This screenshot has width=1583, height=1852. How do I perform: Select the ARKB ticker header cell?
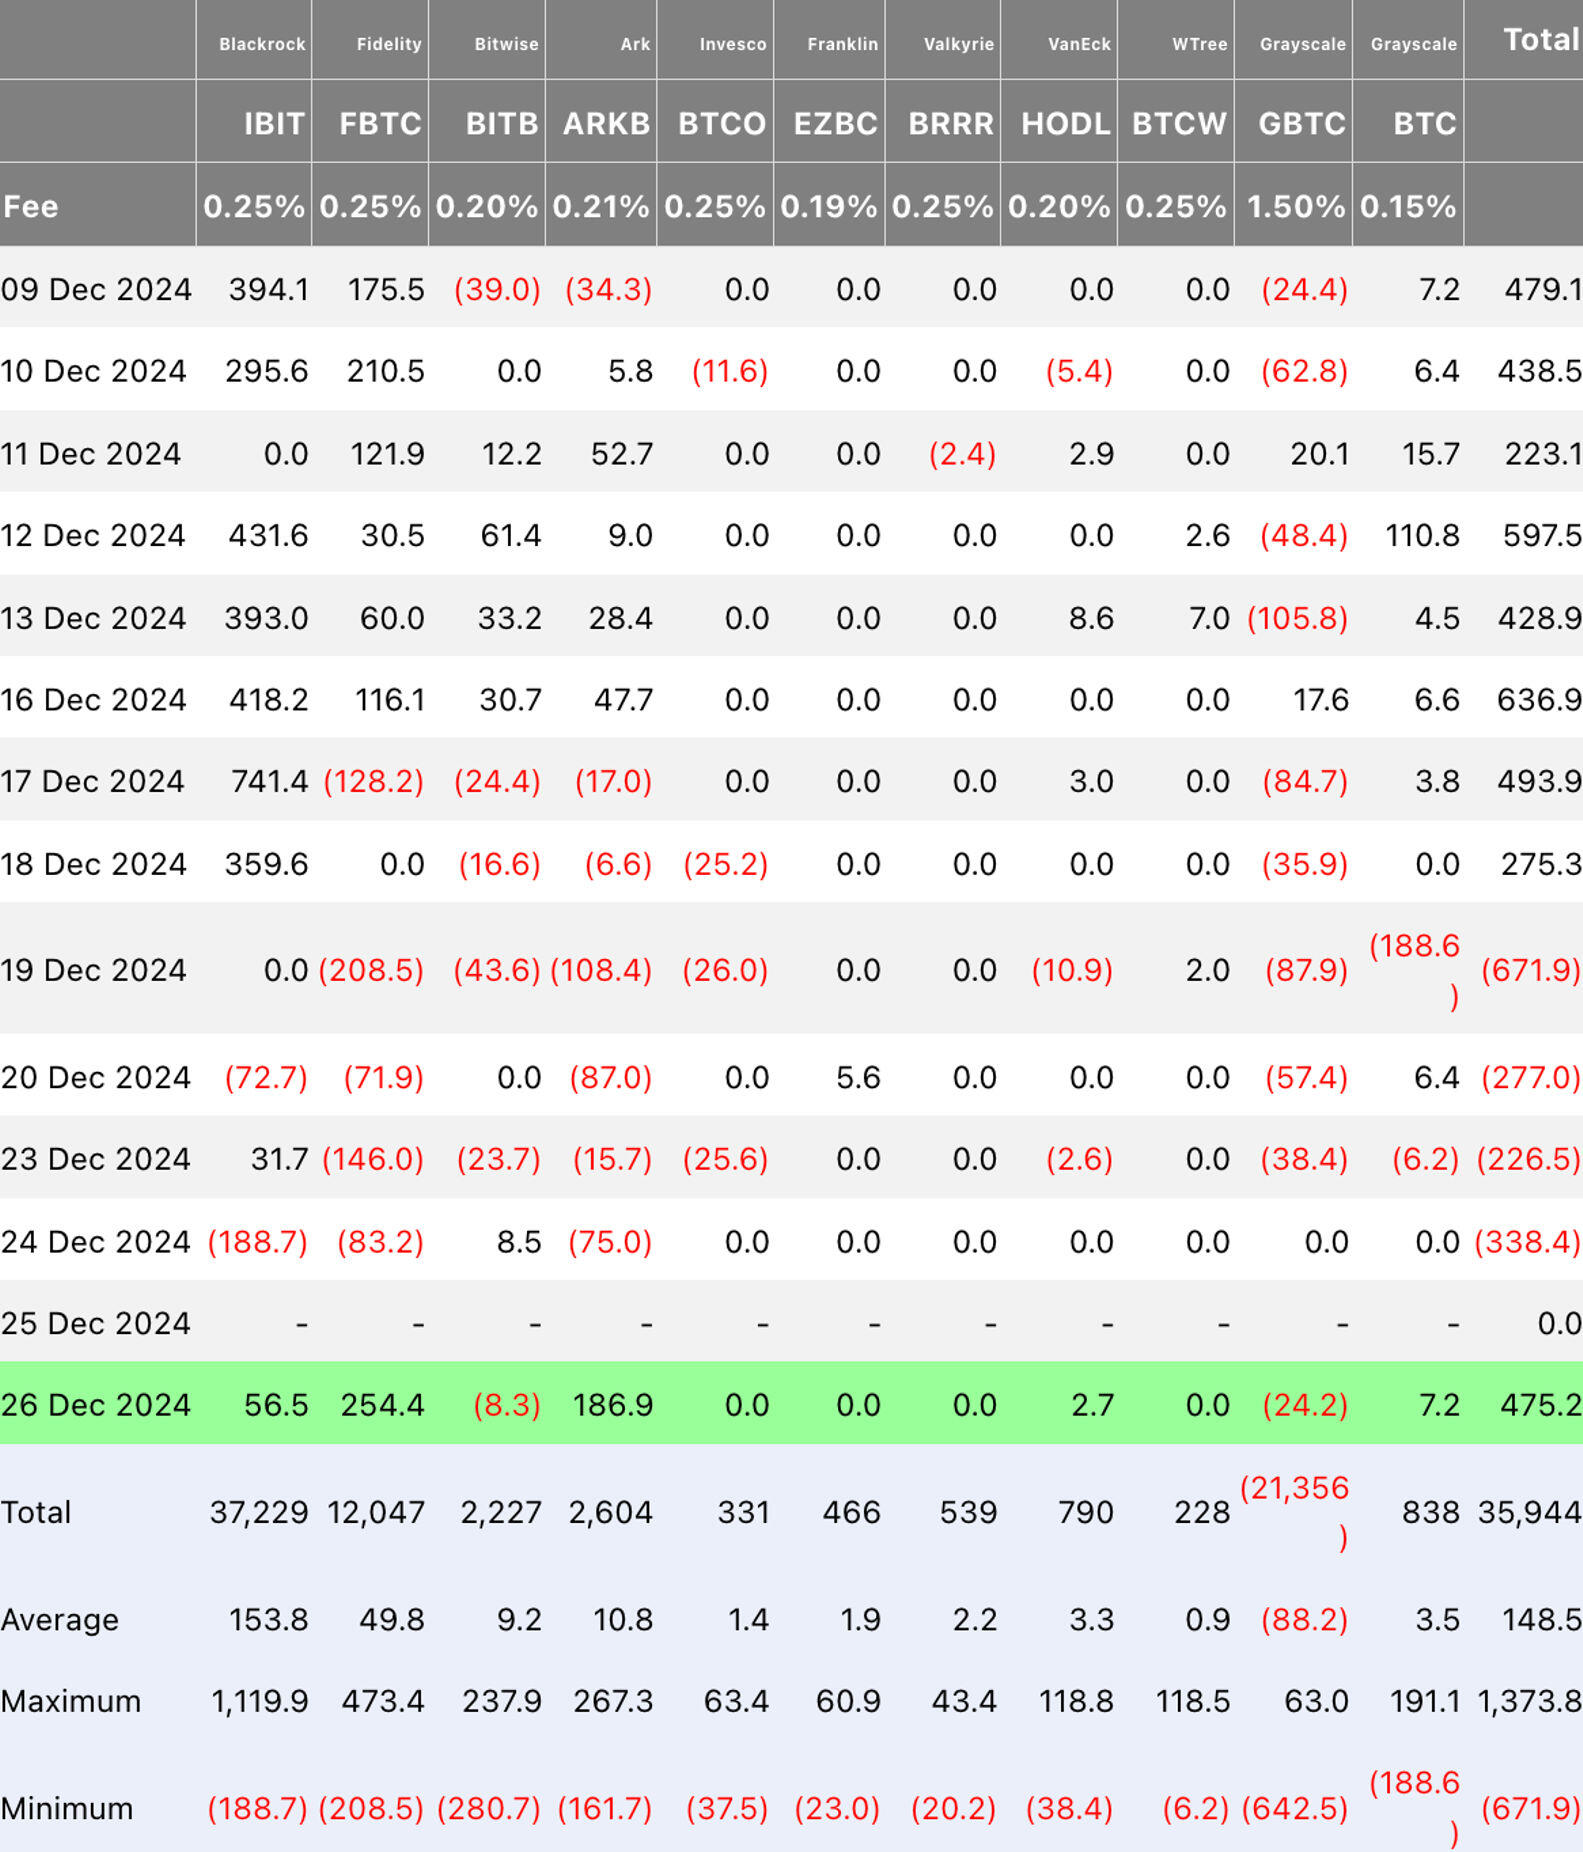[x=606, y=123]
